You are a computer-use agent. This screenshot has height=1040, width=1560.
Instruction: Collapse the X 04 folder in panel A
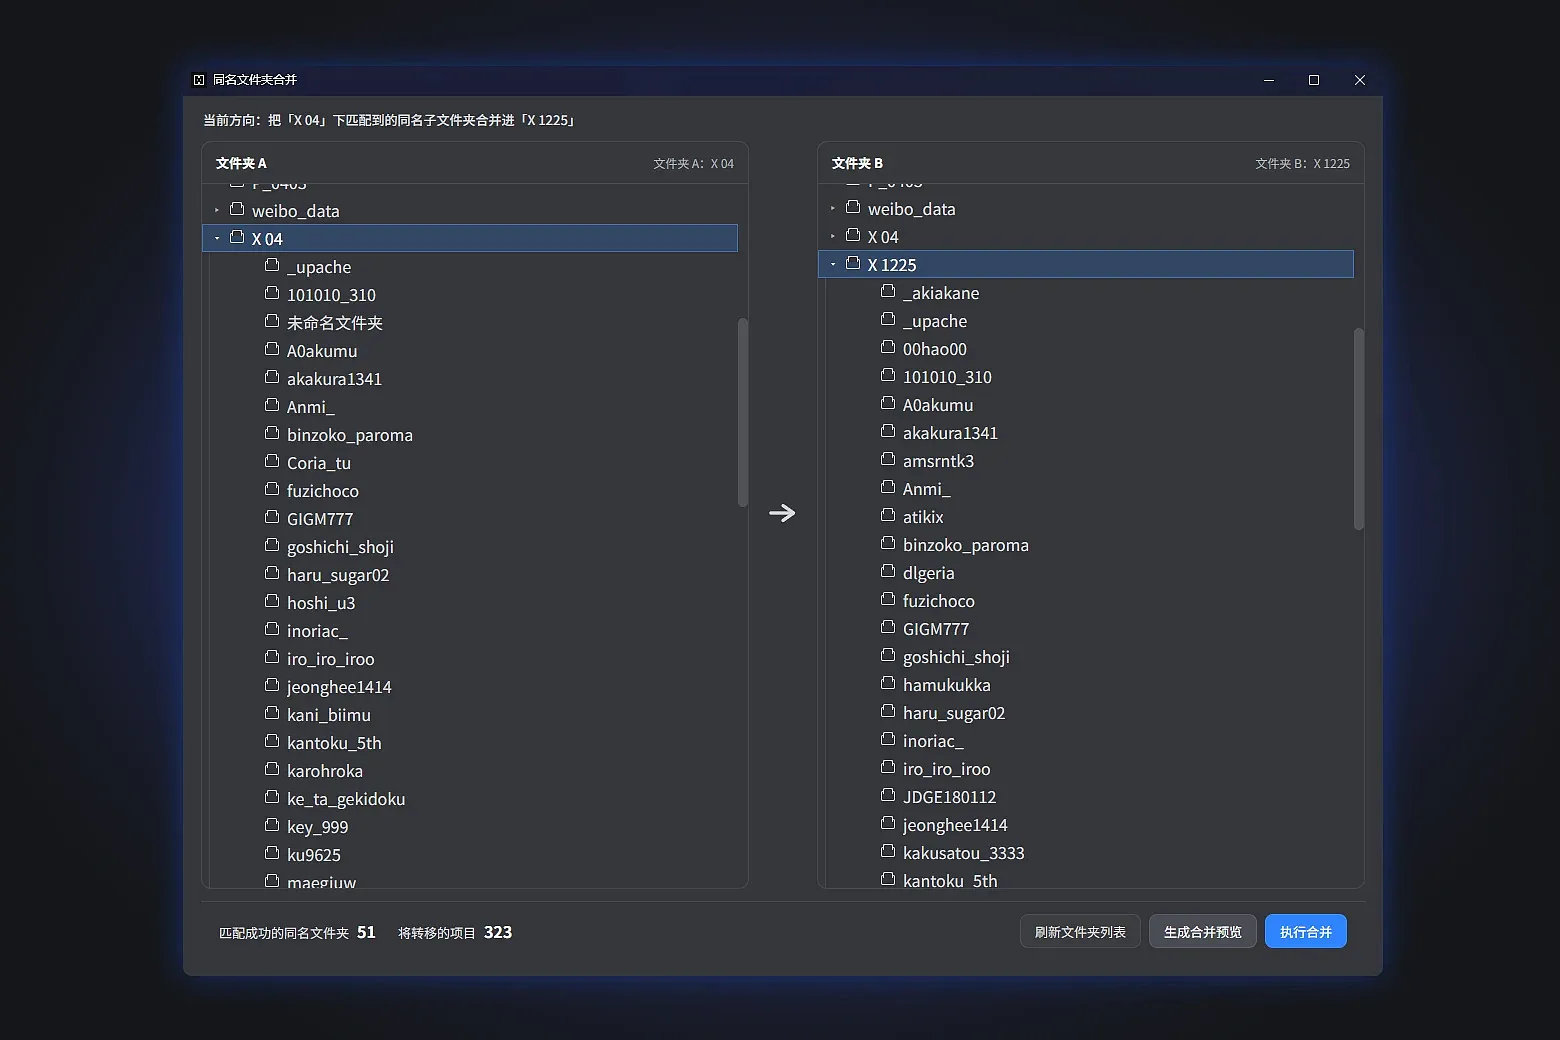coord(217,238)
